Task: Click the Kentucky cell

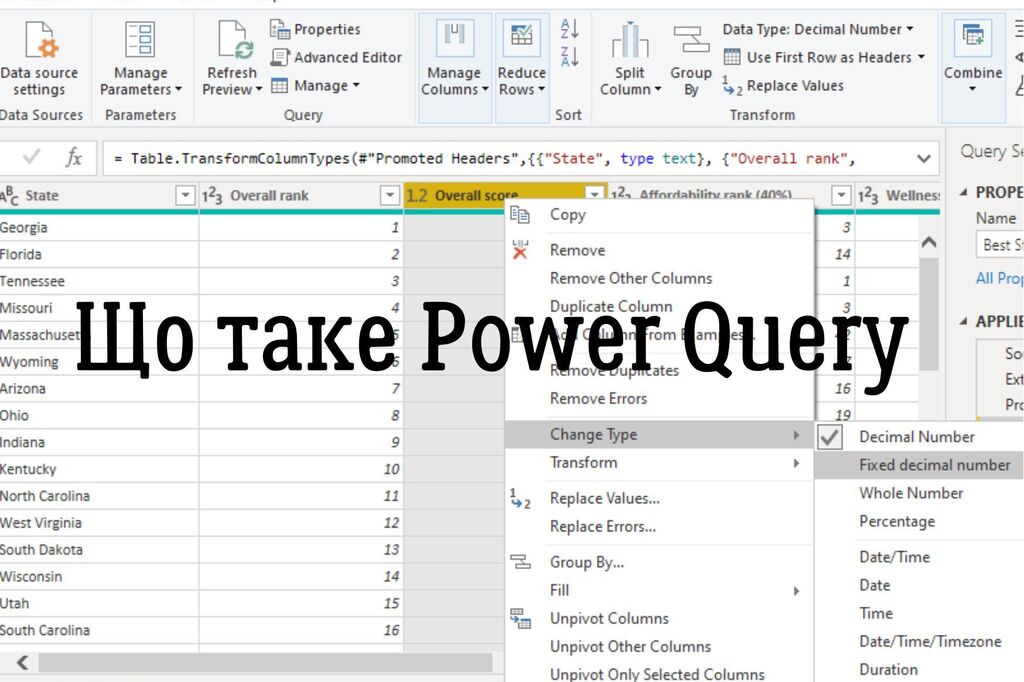Action: point(99,469)
